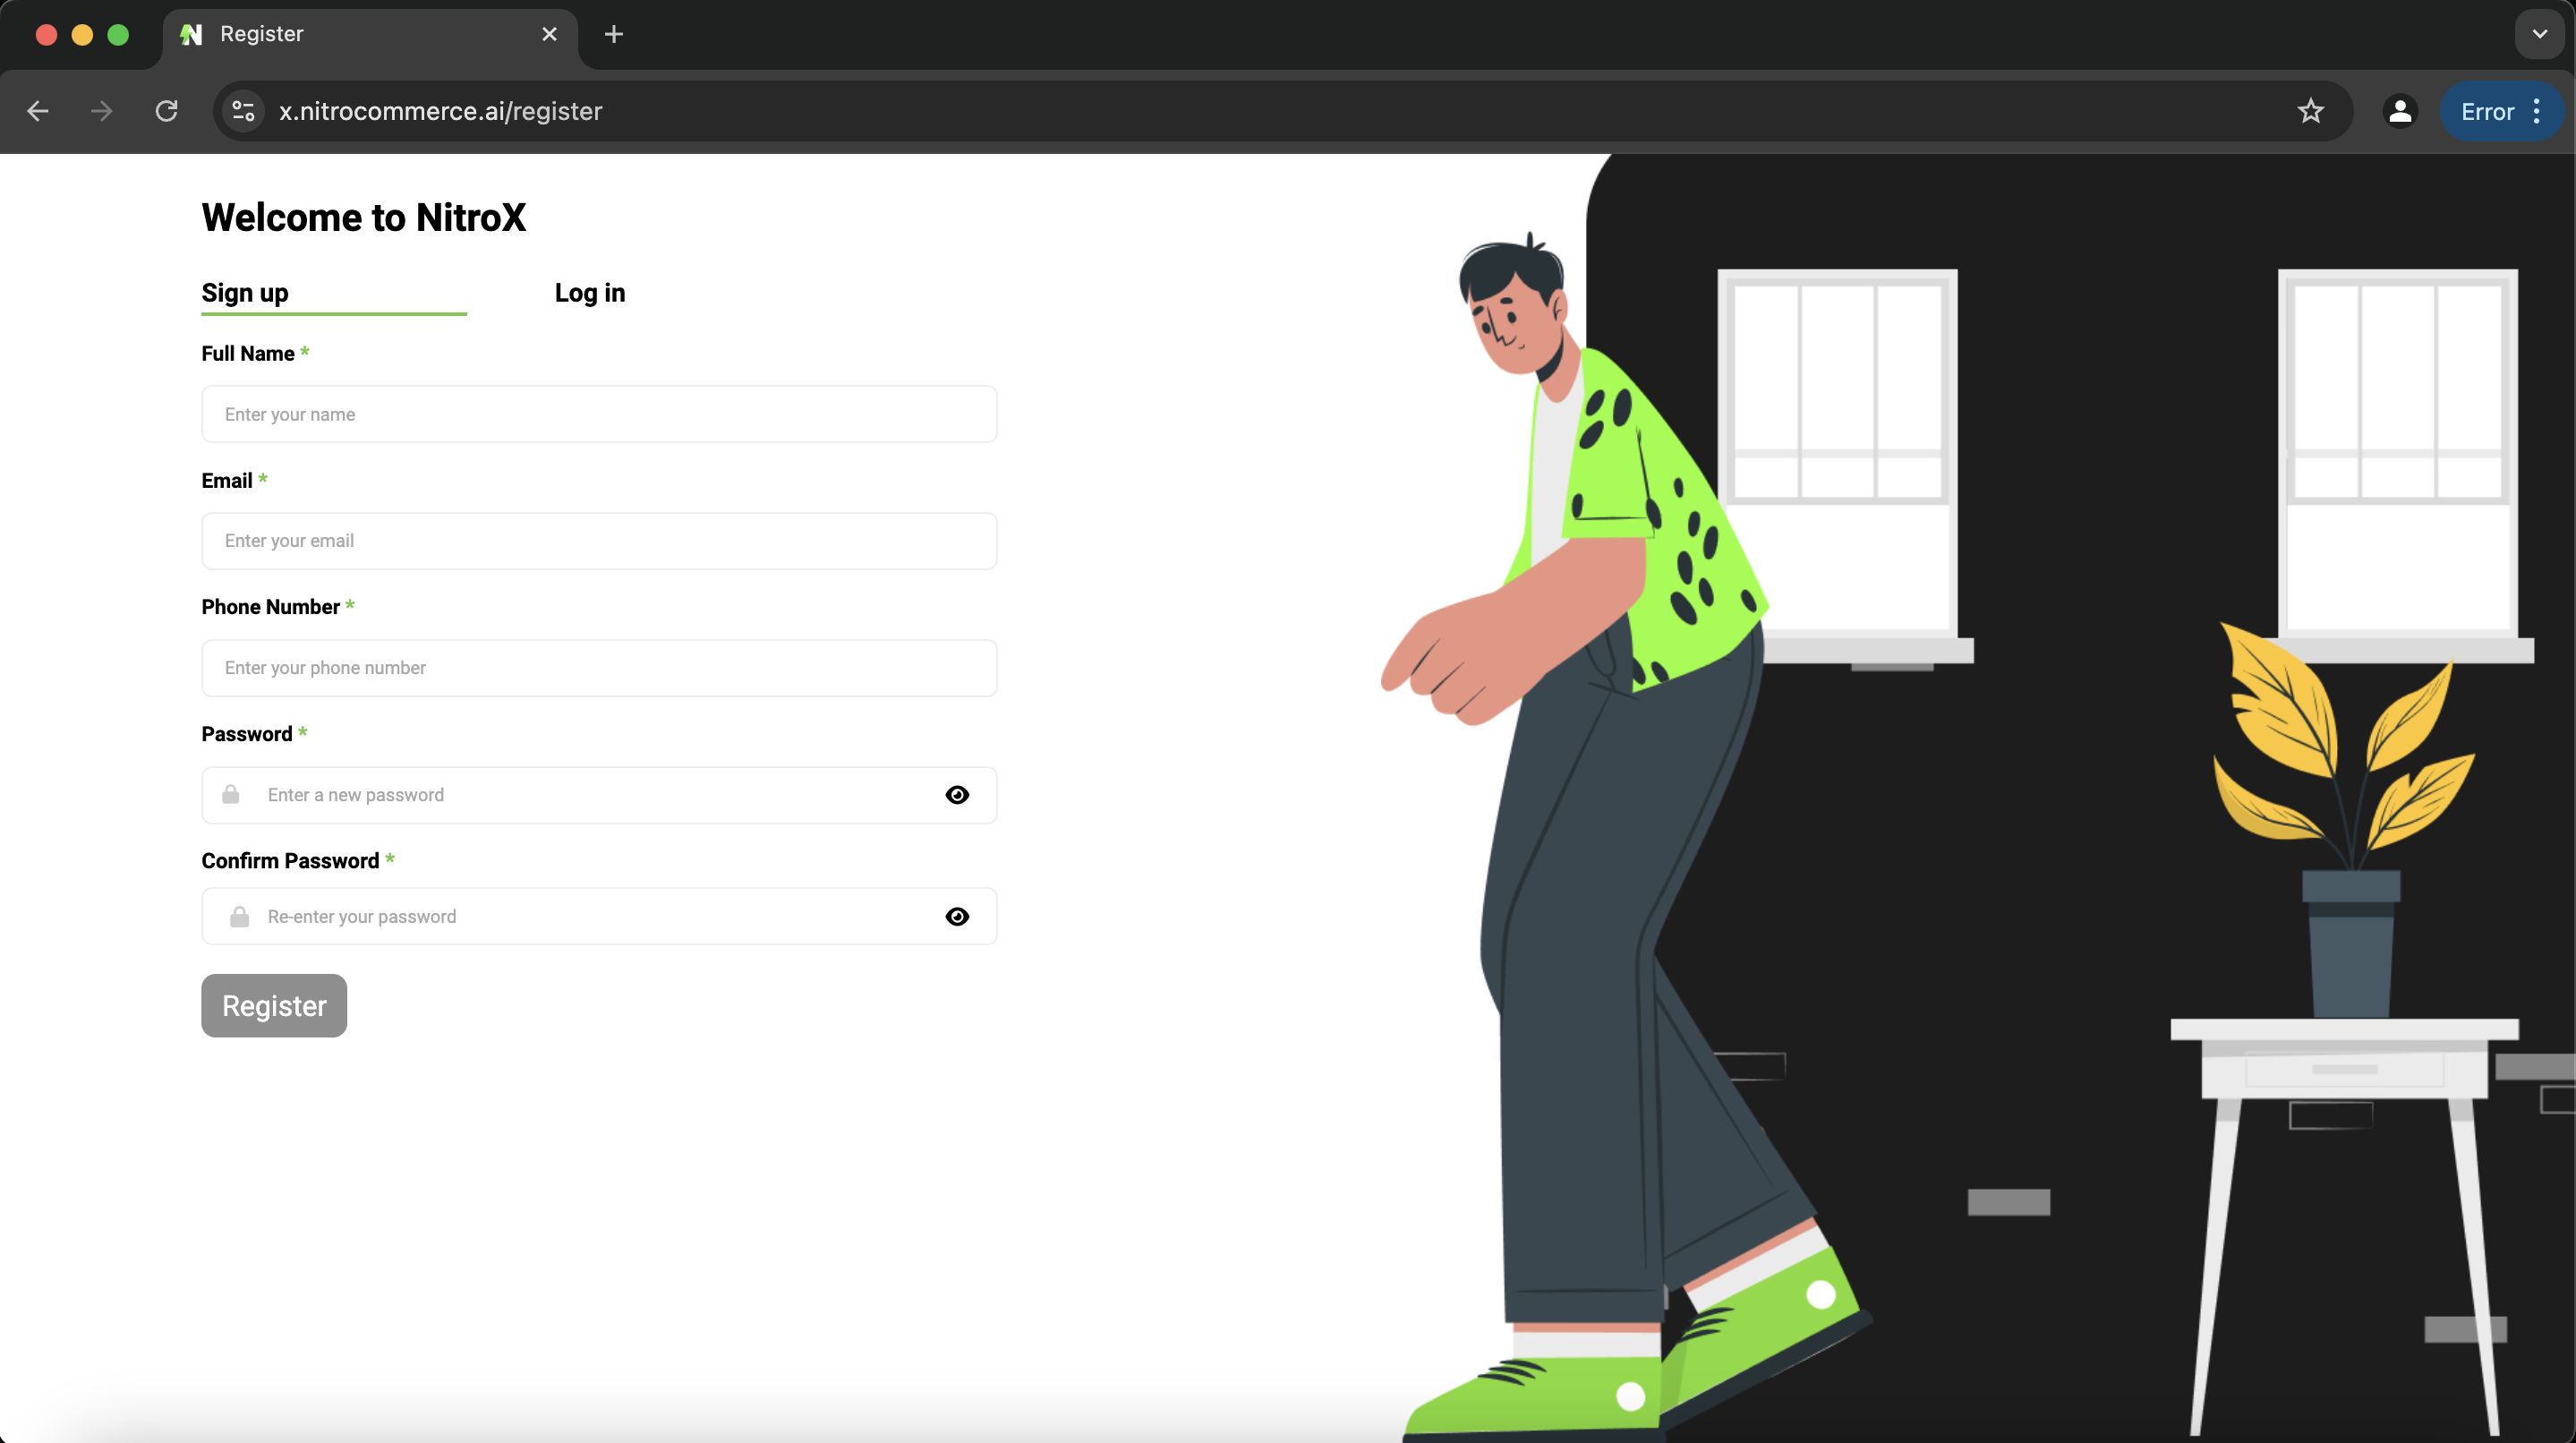Click the red close window button
The image size is (2576, 1443).
click(x=46, y=35)
